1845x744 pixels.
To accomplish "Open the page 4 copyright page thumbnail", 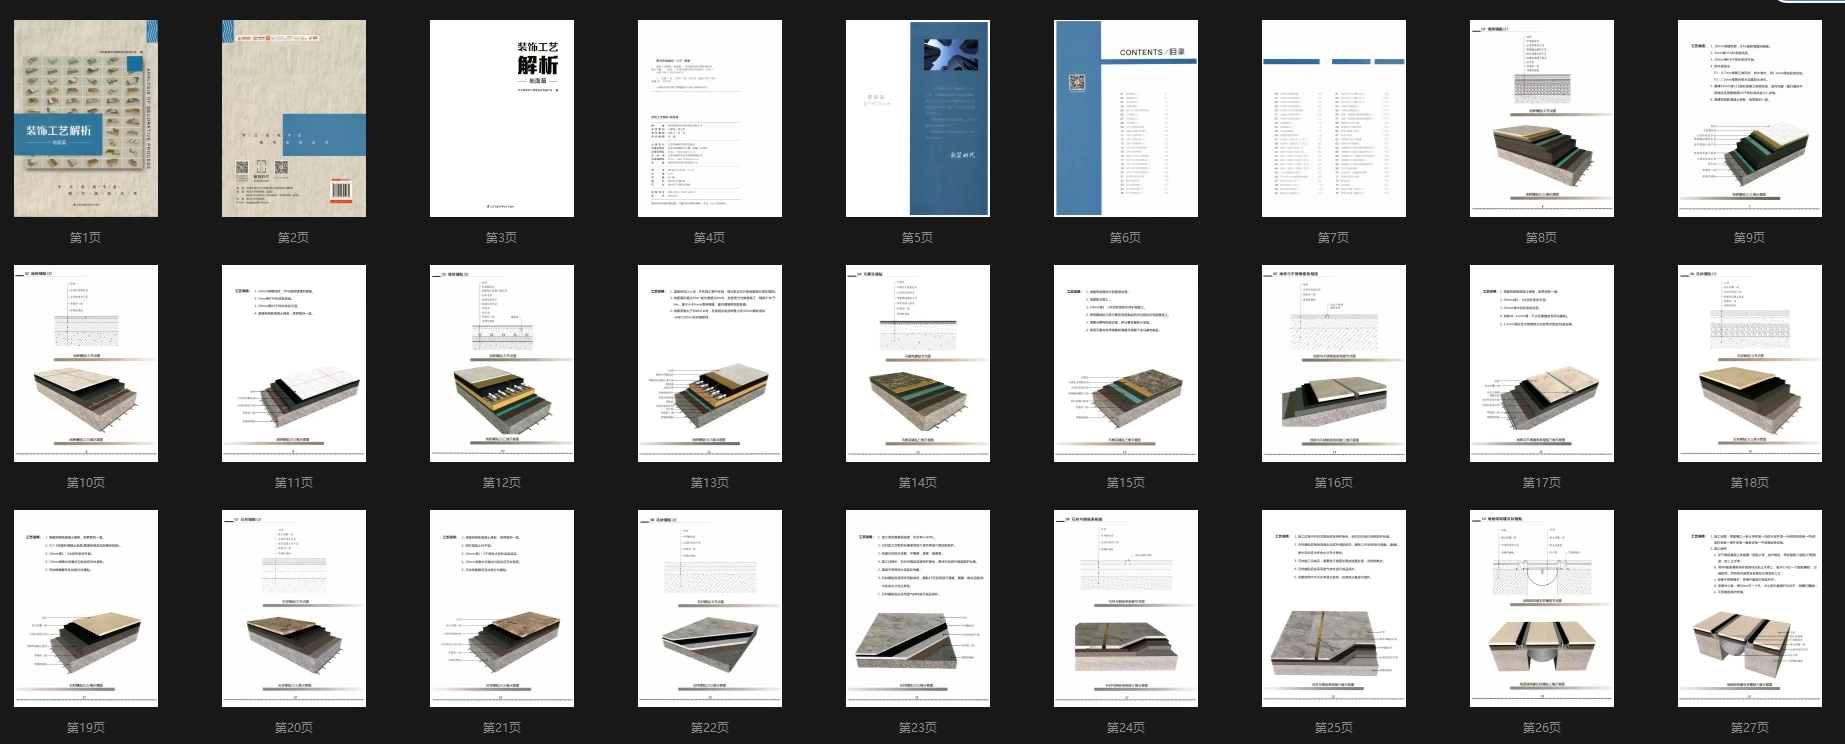I will coord(710,118).
